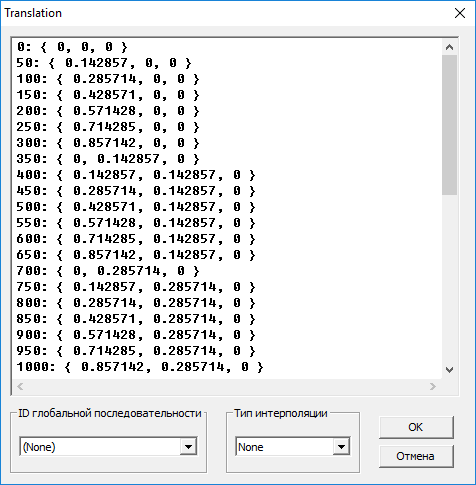Click the line starting with "1000:"
The width and height of the screenshot is (476, 485).
pos(140,367)
